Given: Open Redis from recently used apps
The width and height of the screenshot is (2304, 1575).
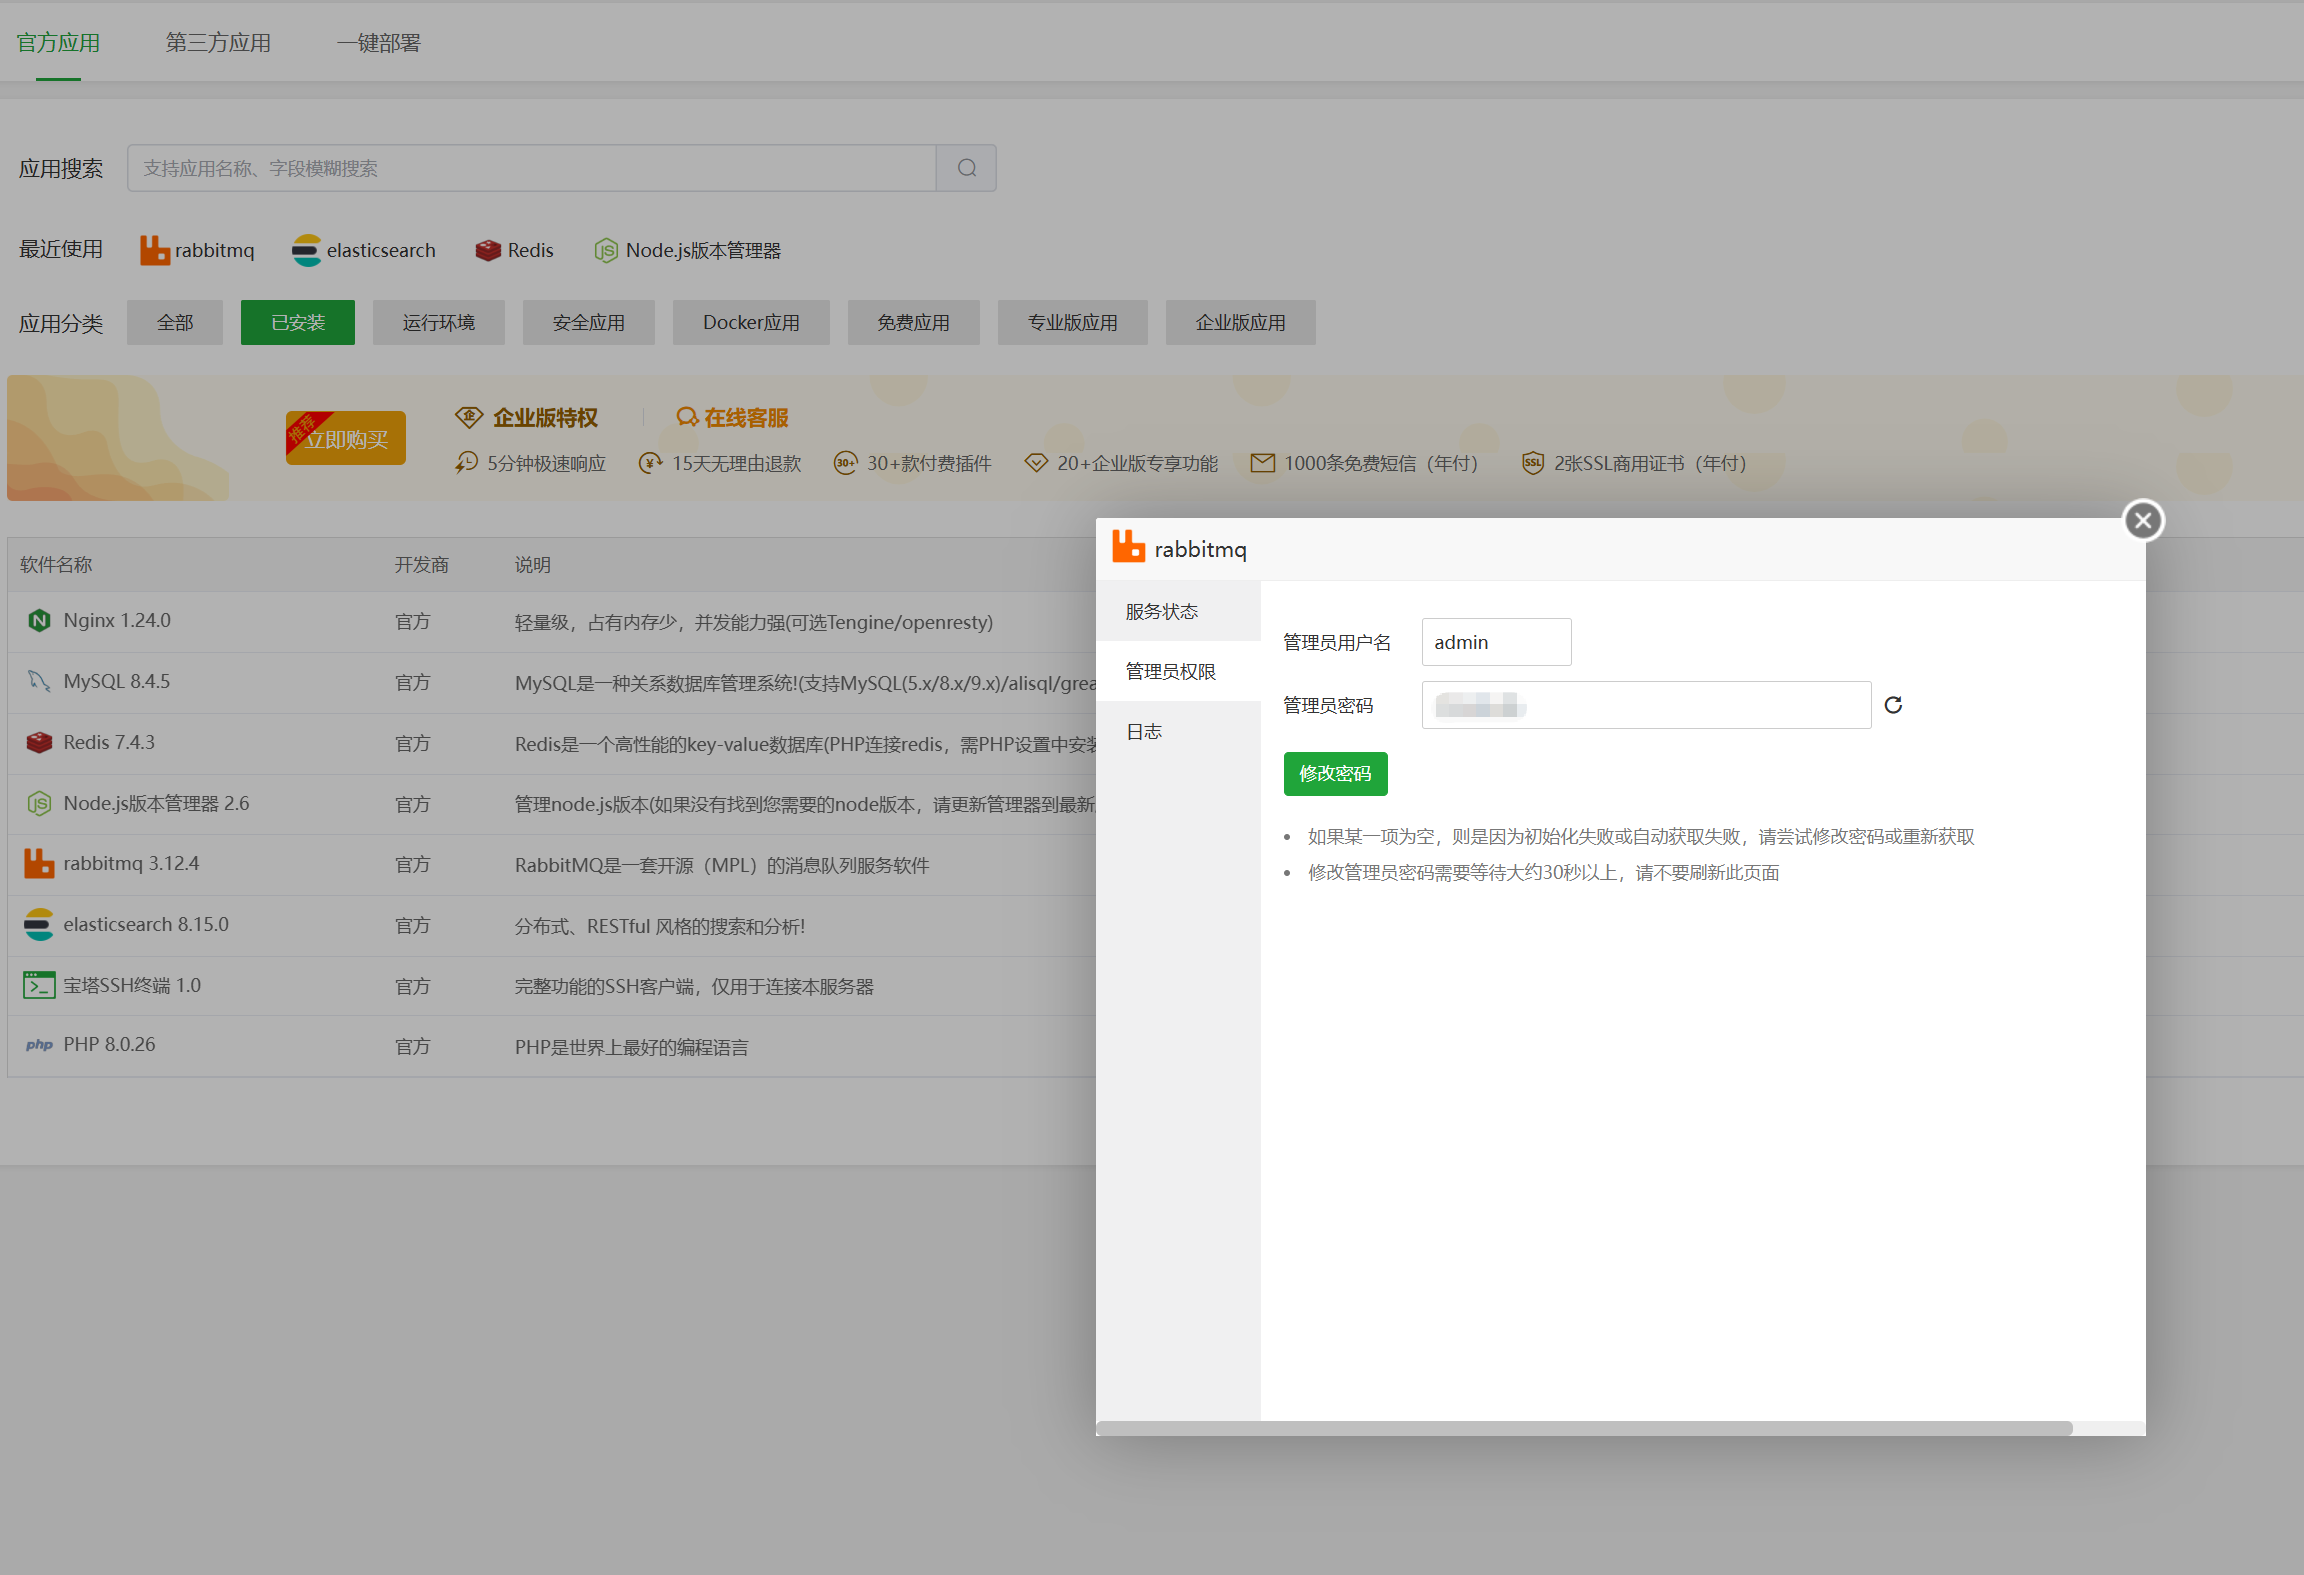Looking at the screenshot, I should coord(515,250).
